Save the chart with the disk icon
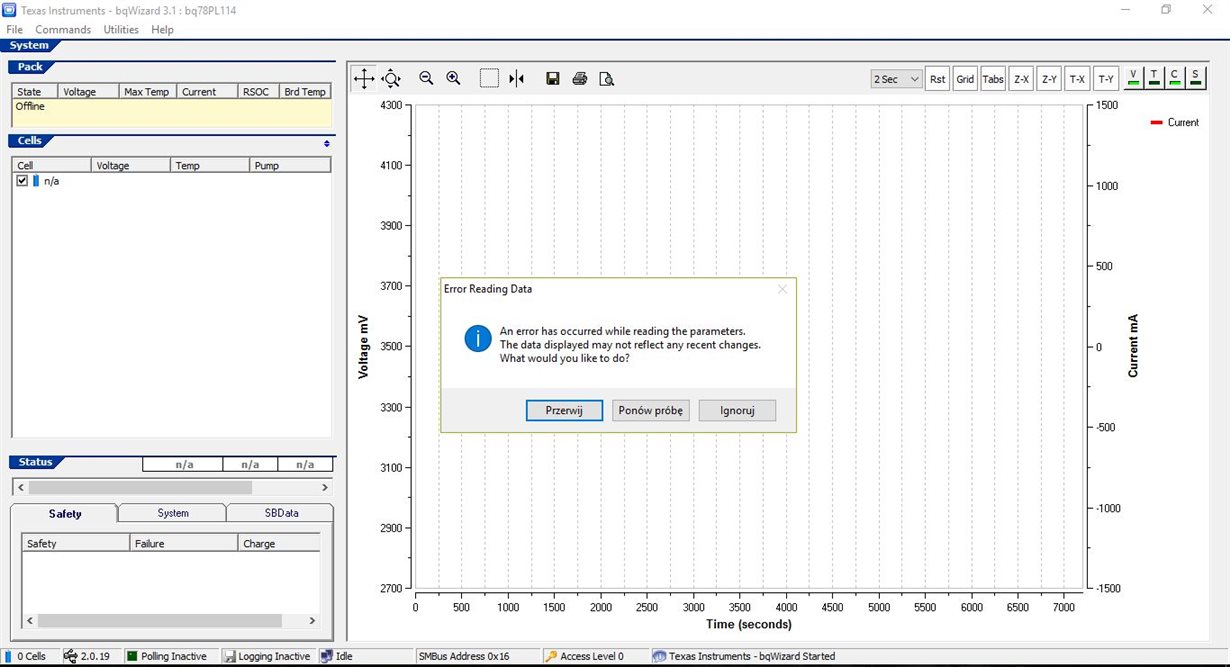The image size is (1230, 667). coord(552,79)
